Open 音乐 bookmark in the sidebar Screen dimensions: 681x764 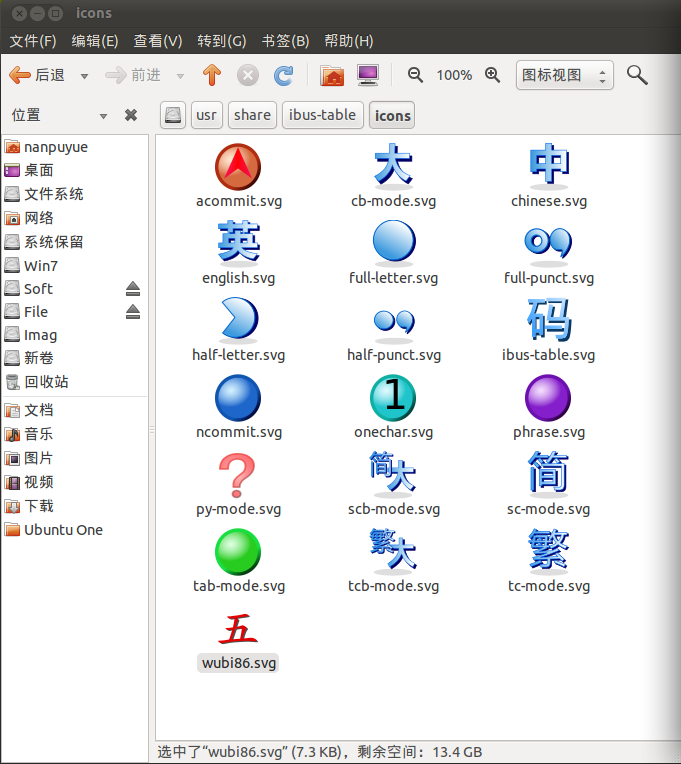point(75,434)
